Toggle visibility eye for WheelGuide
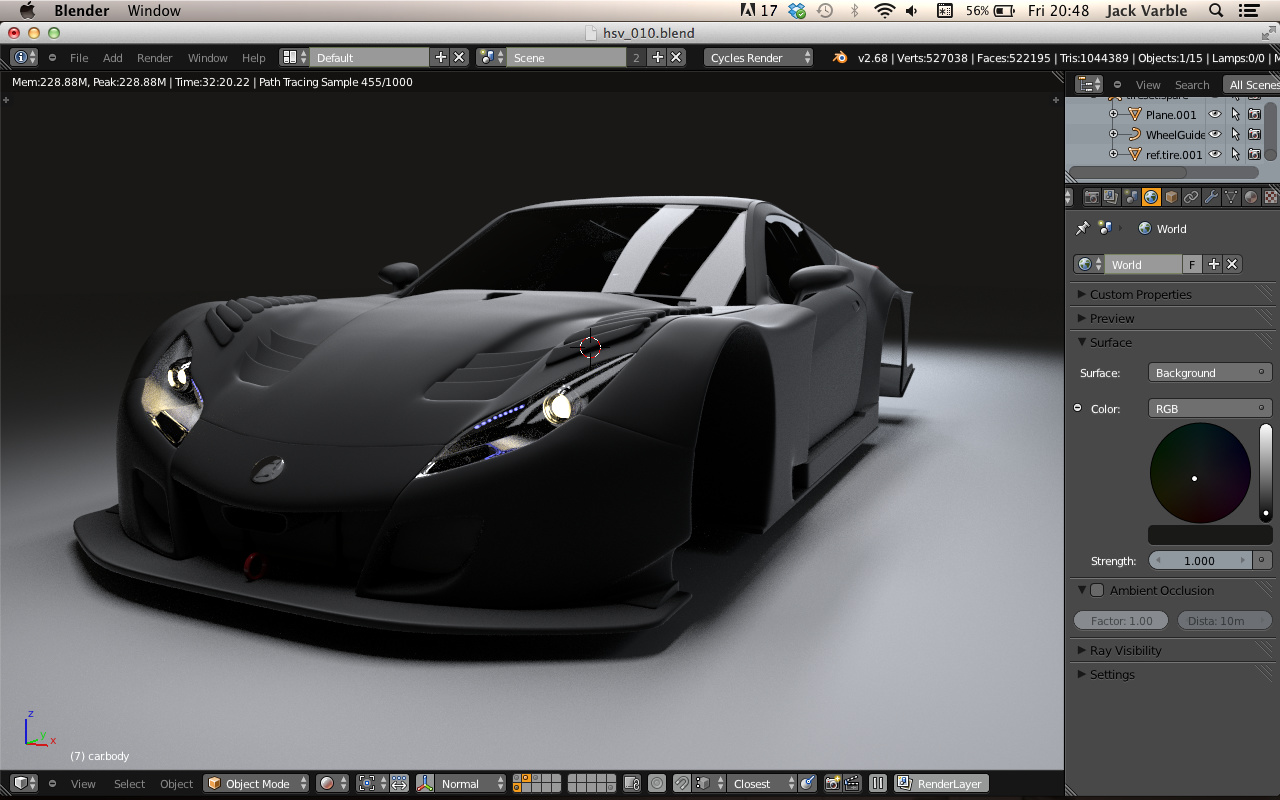 1215,134
